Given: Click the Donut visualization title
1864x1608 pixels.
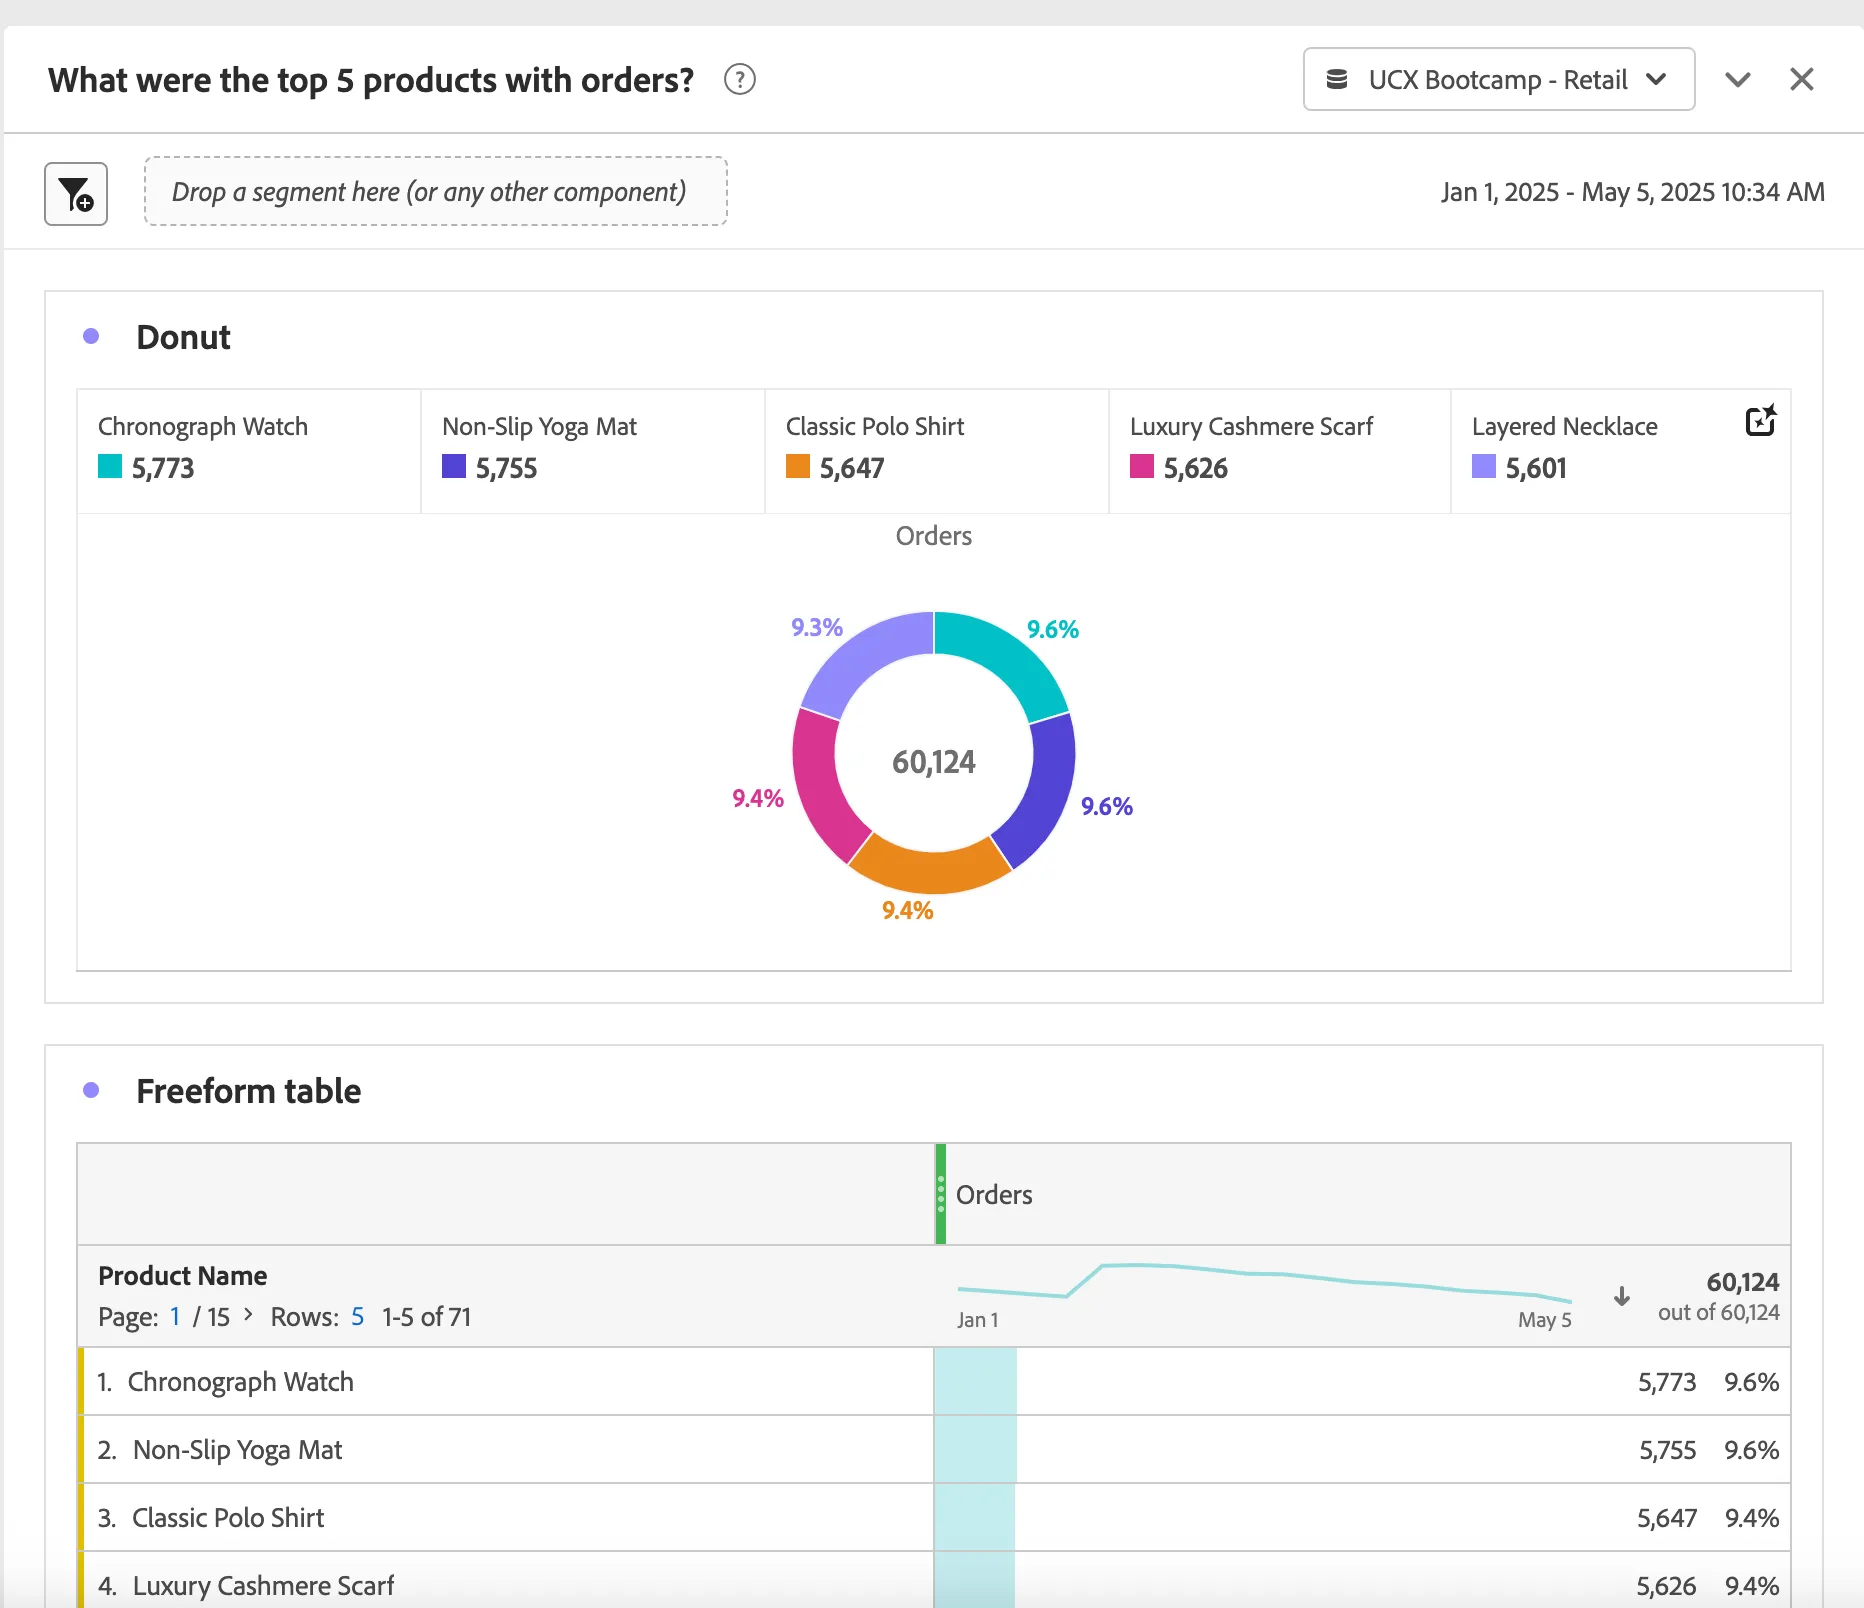Looking at the screenshot, I should 183,337.
